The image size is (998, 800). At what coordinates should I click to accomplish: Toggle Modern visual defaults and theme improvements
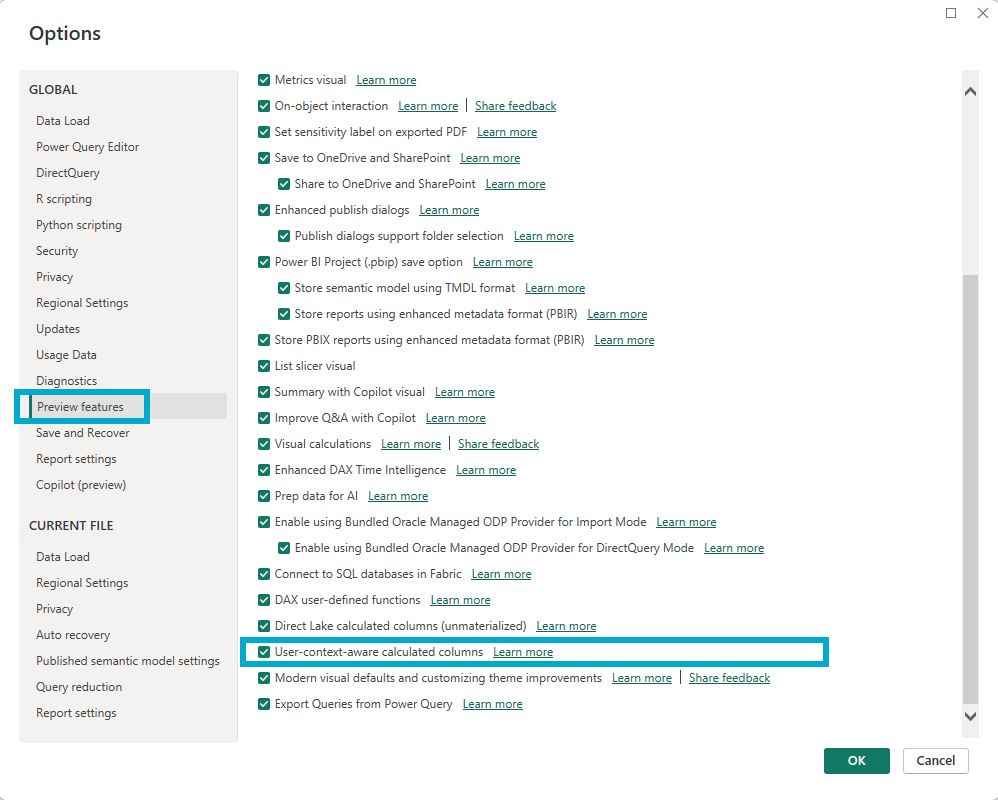pyautogui.click(x=264, y=678)
